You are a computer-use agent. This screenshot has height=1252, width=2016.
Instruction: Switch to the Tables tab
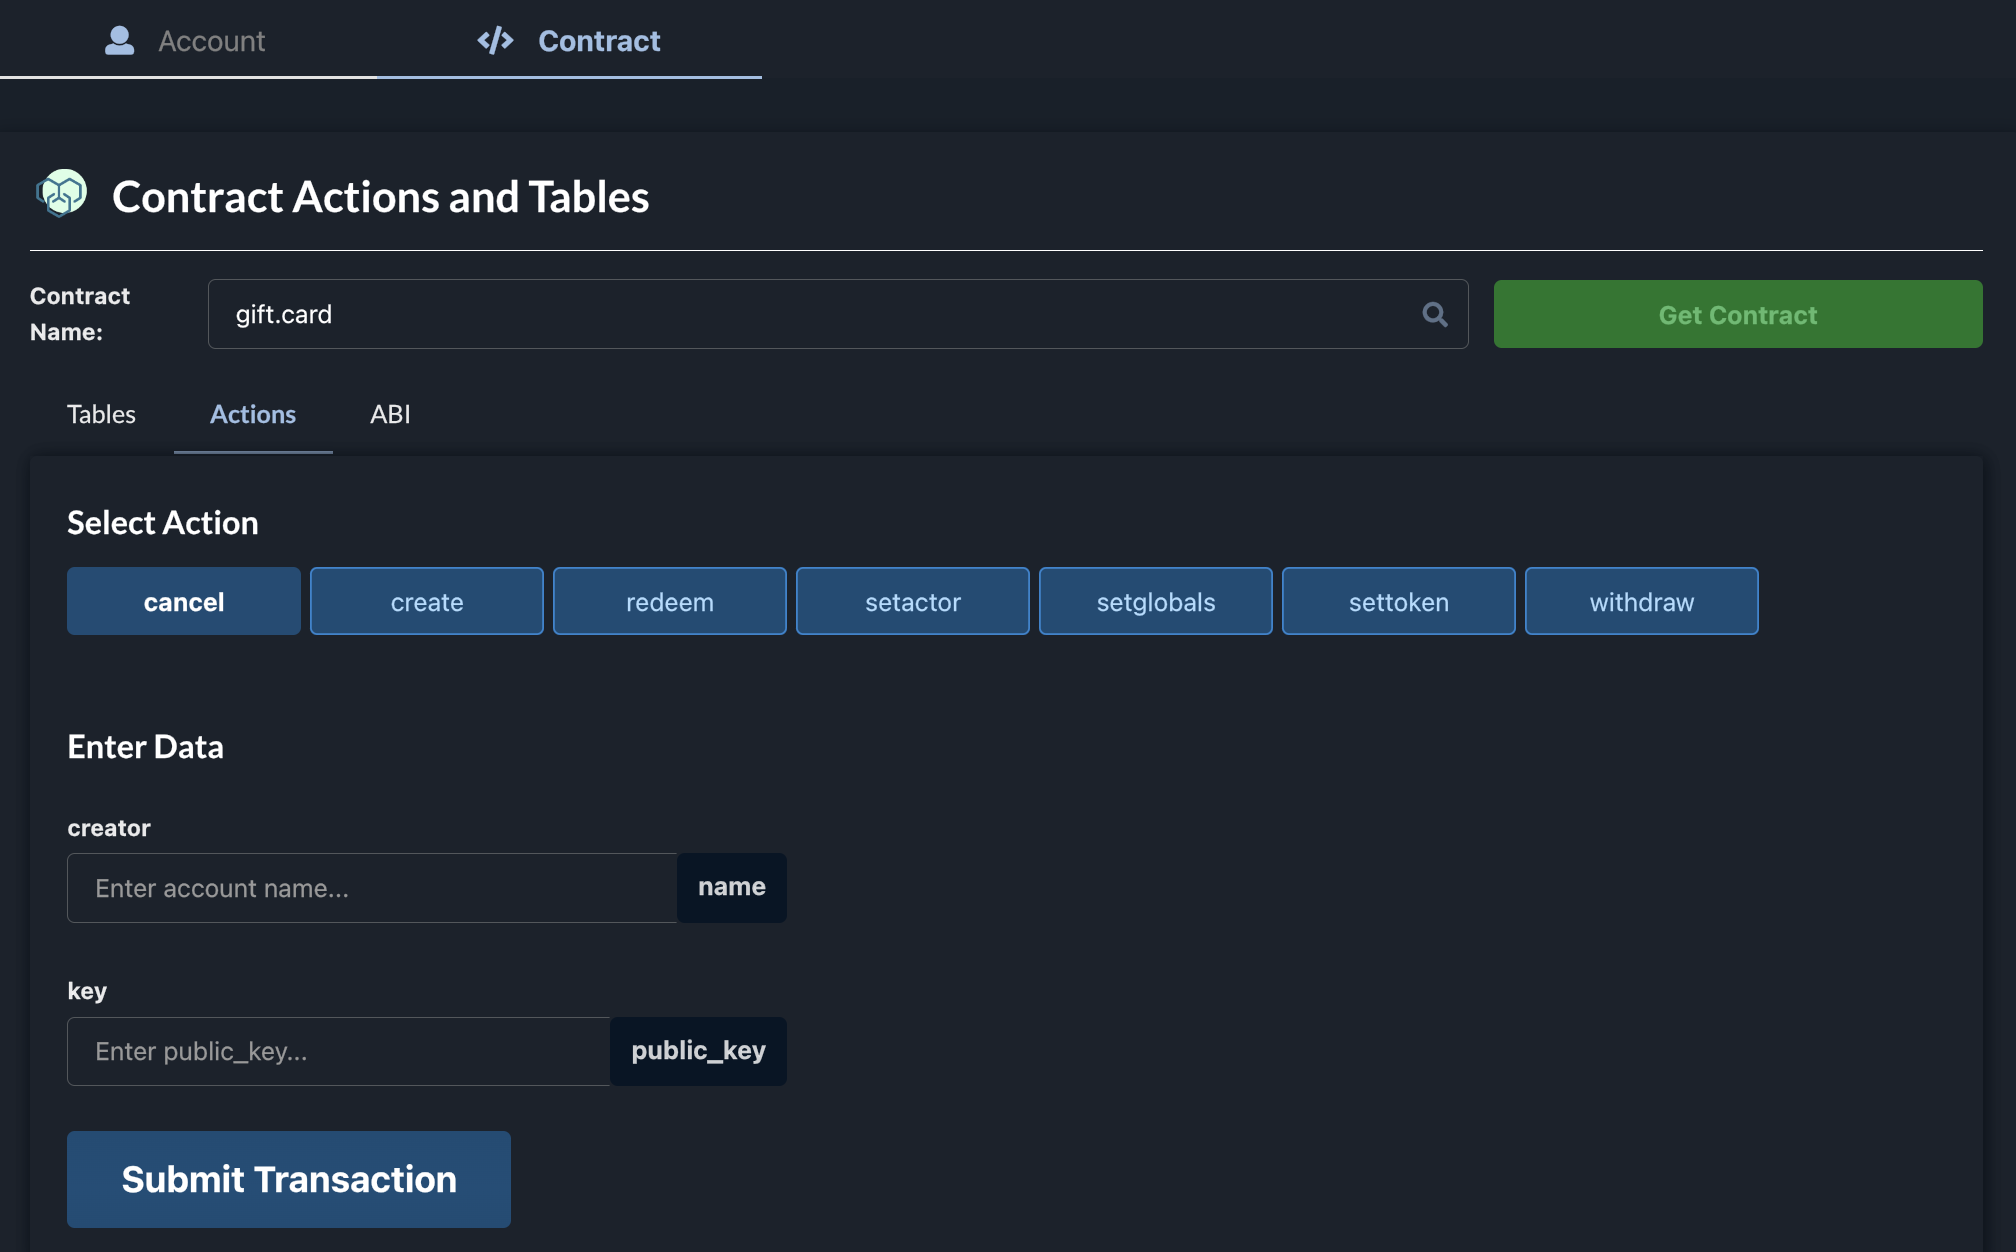point(101,414)
